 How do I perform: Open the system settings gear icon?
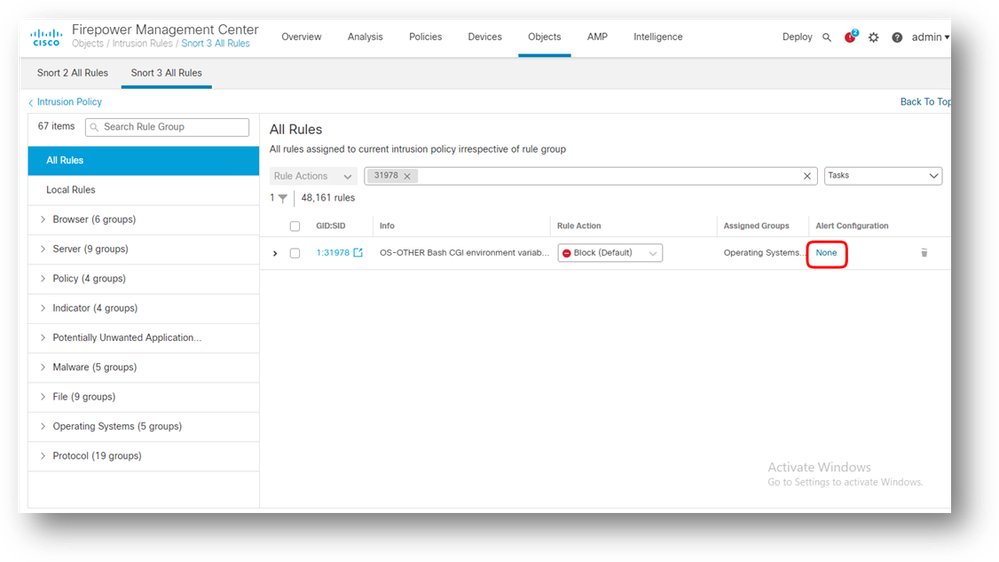tap(873, 38)
